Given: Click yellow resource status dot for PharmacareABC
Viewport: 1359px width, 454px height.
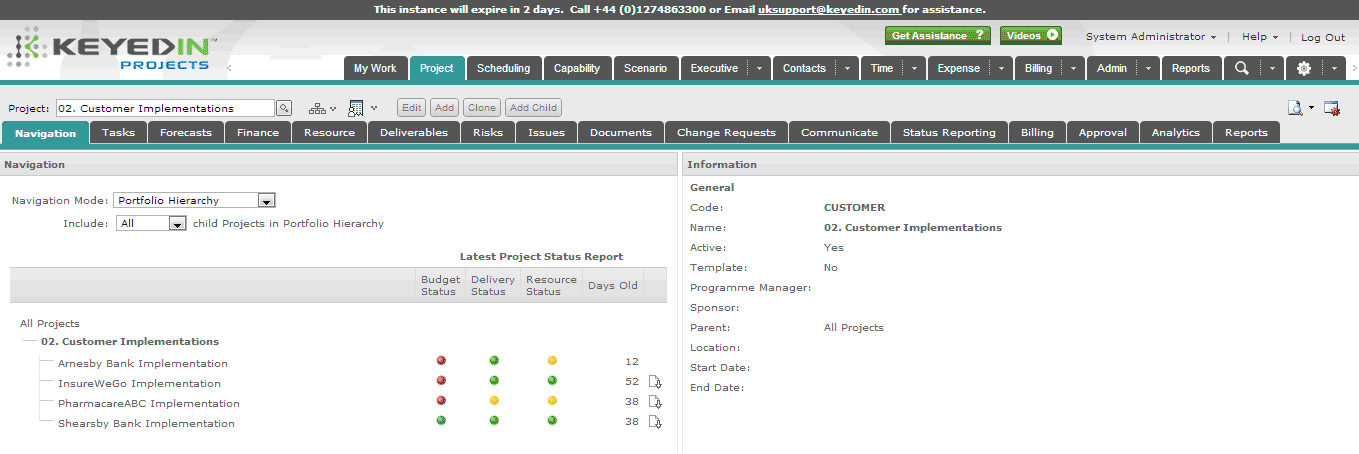Looking at the screenshot, I should (552, 401).
